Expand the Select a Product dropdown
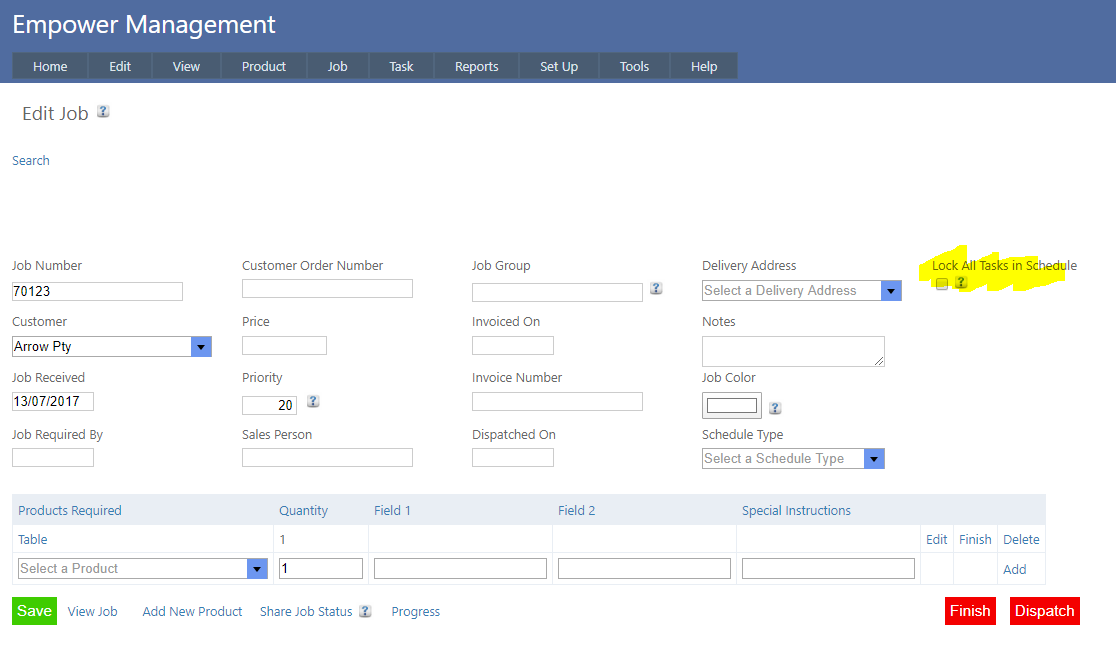This screenshot has height=661, width=1116. point(257,569)
